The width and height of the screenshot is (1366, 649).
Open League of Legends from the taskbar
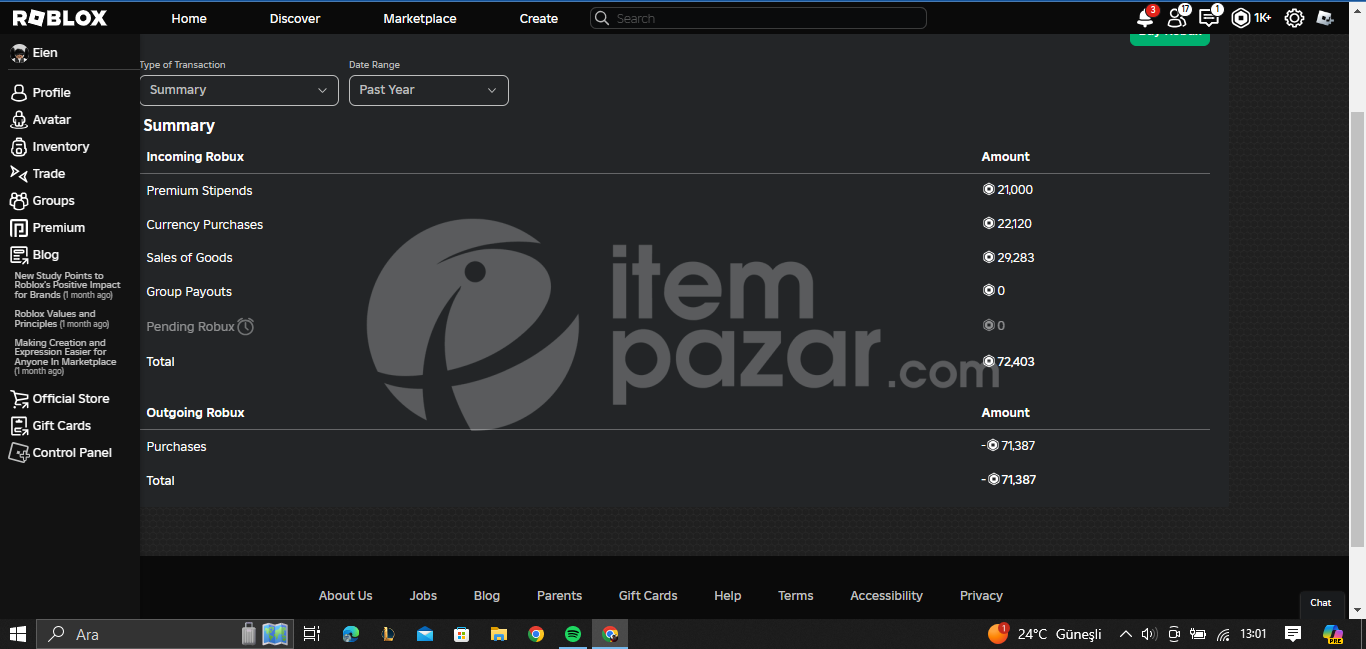click(387, 634)
